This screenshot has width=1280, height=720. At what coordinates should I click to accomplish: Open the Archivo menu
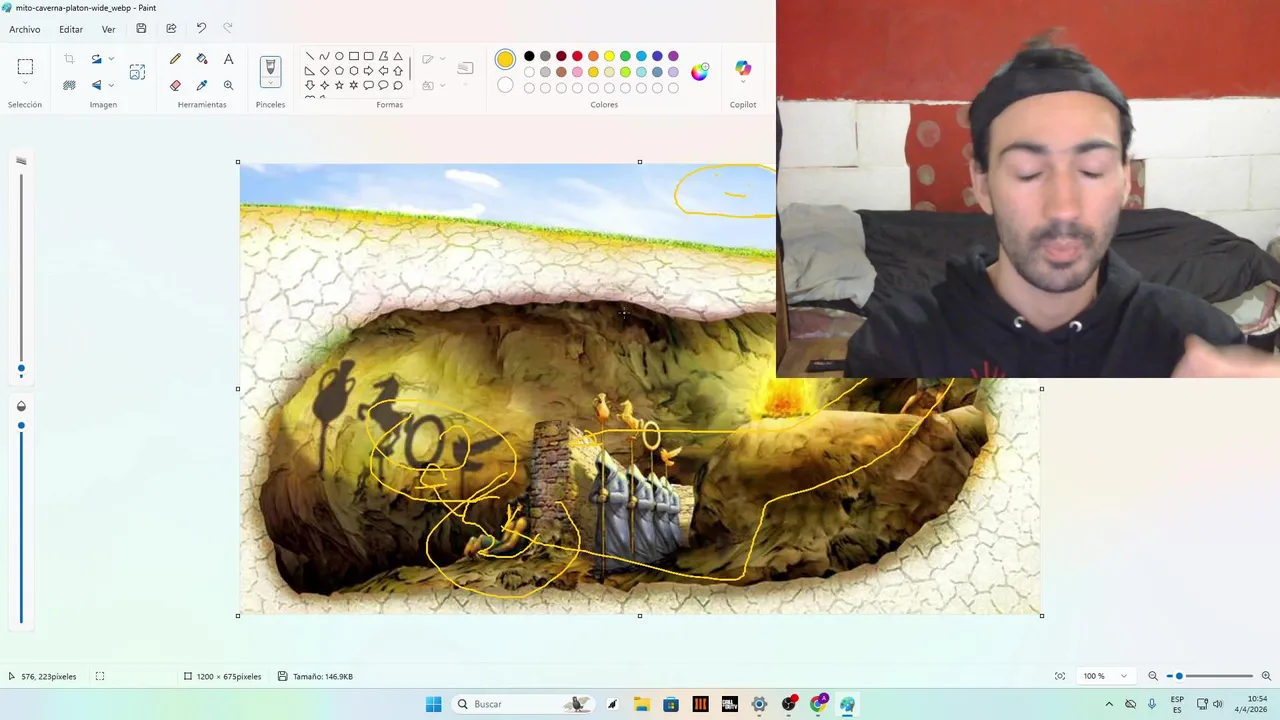(25, 29)
